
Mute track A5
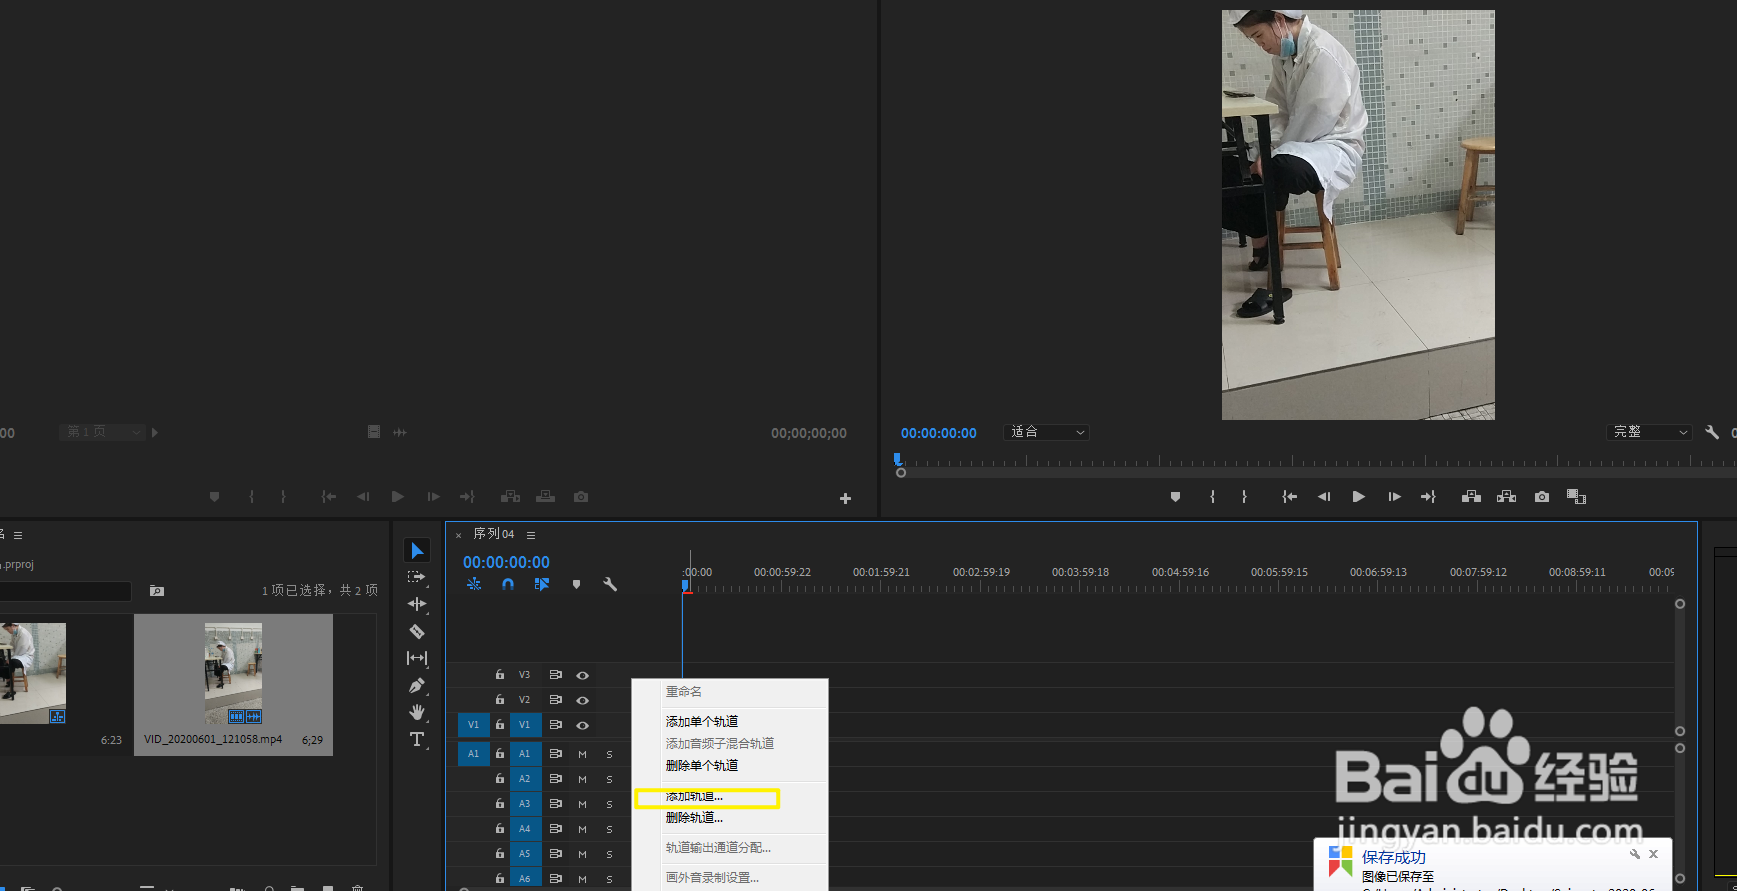[x=582, y=854]
